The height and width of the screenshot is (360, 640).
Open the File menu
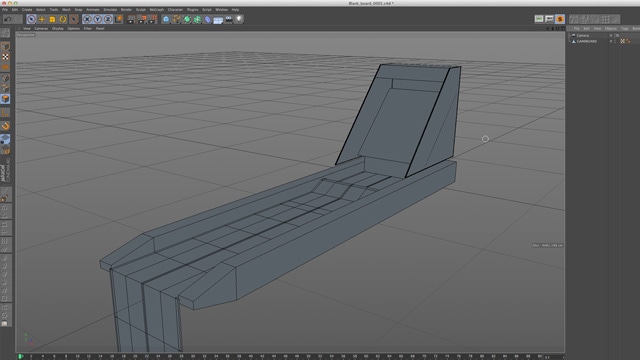point(5,9)
